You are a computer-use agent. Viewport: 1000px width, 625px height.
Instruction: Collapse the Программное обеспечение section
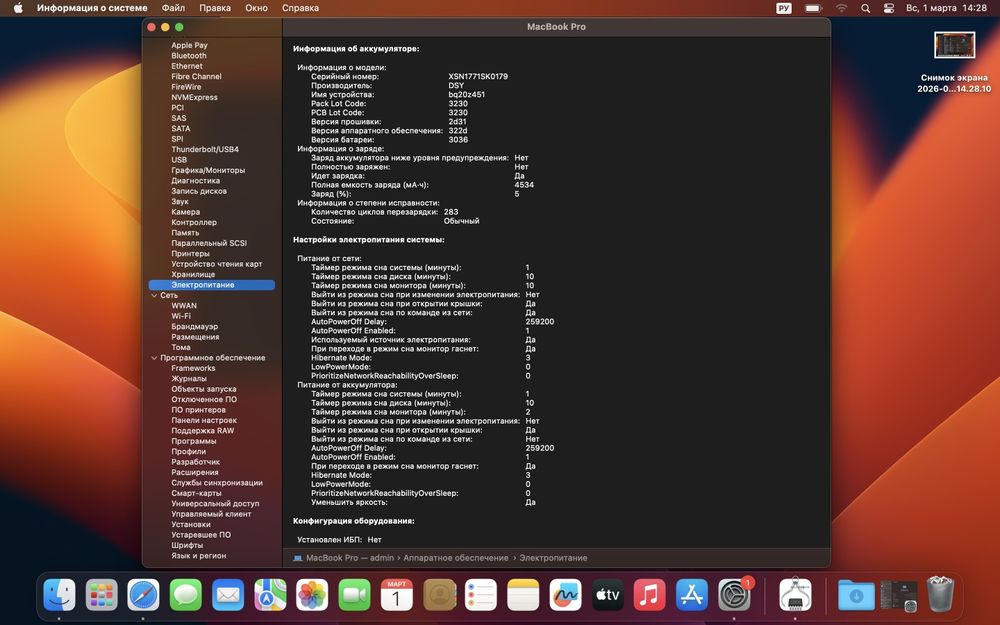(x=154, y=358)
